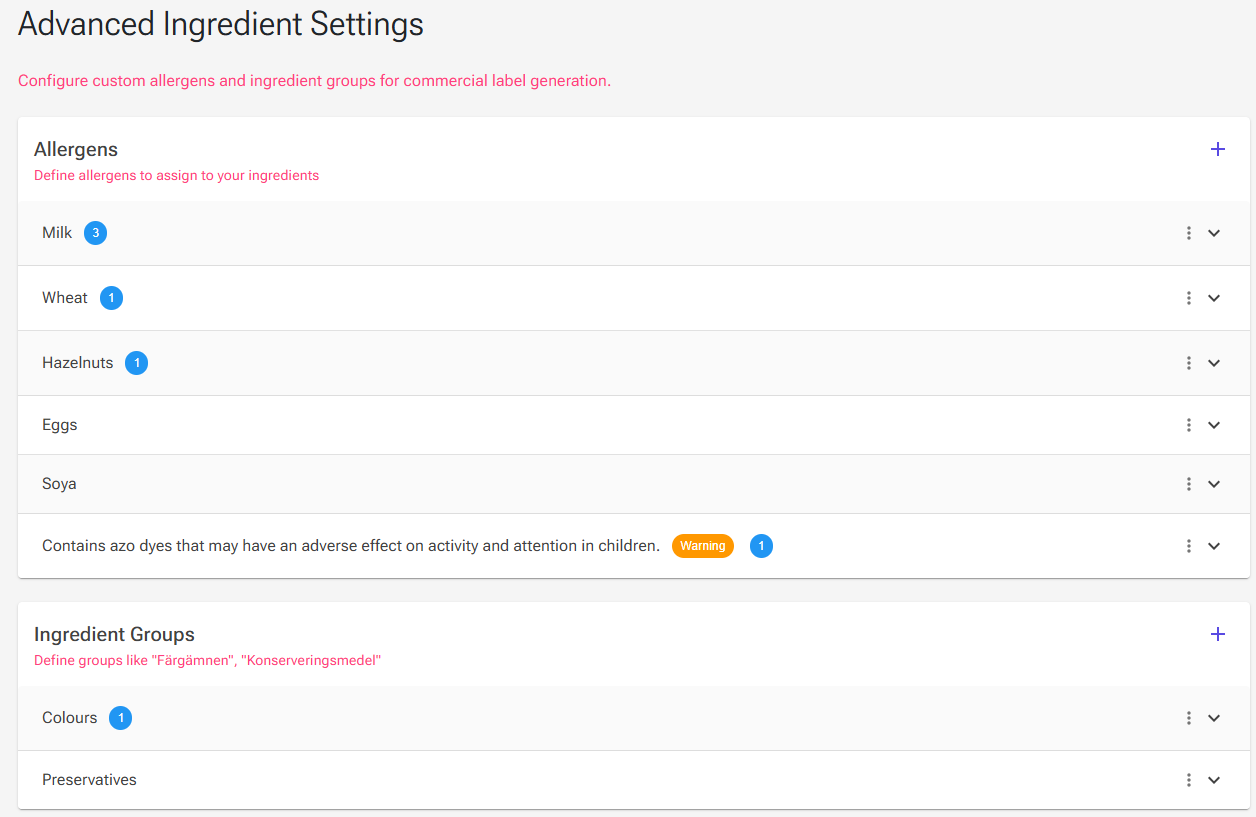Viewport: 1256px width, 817px height.
Task: Expand the Wheat allergen chevron
Action: click(x=1214, y=298)
